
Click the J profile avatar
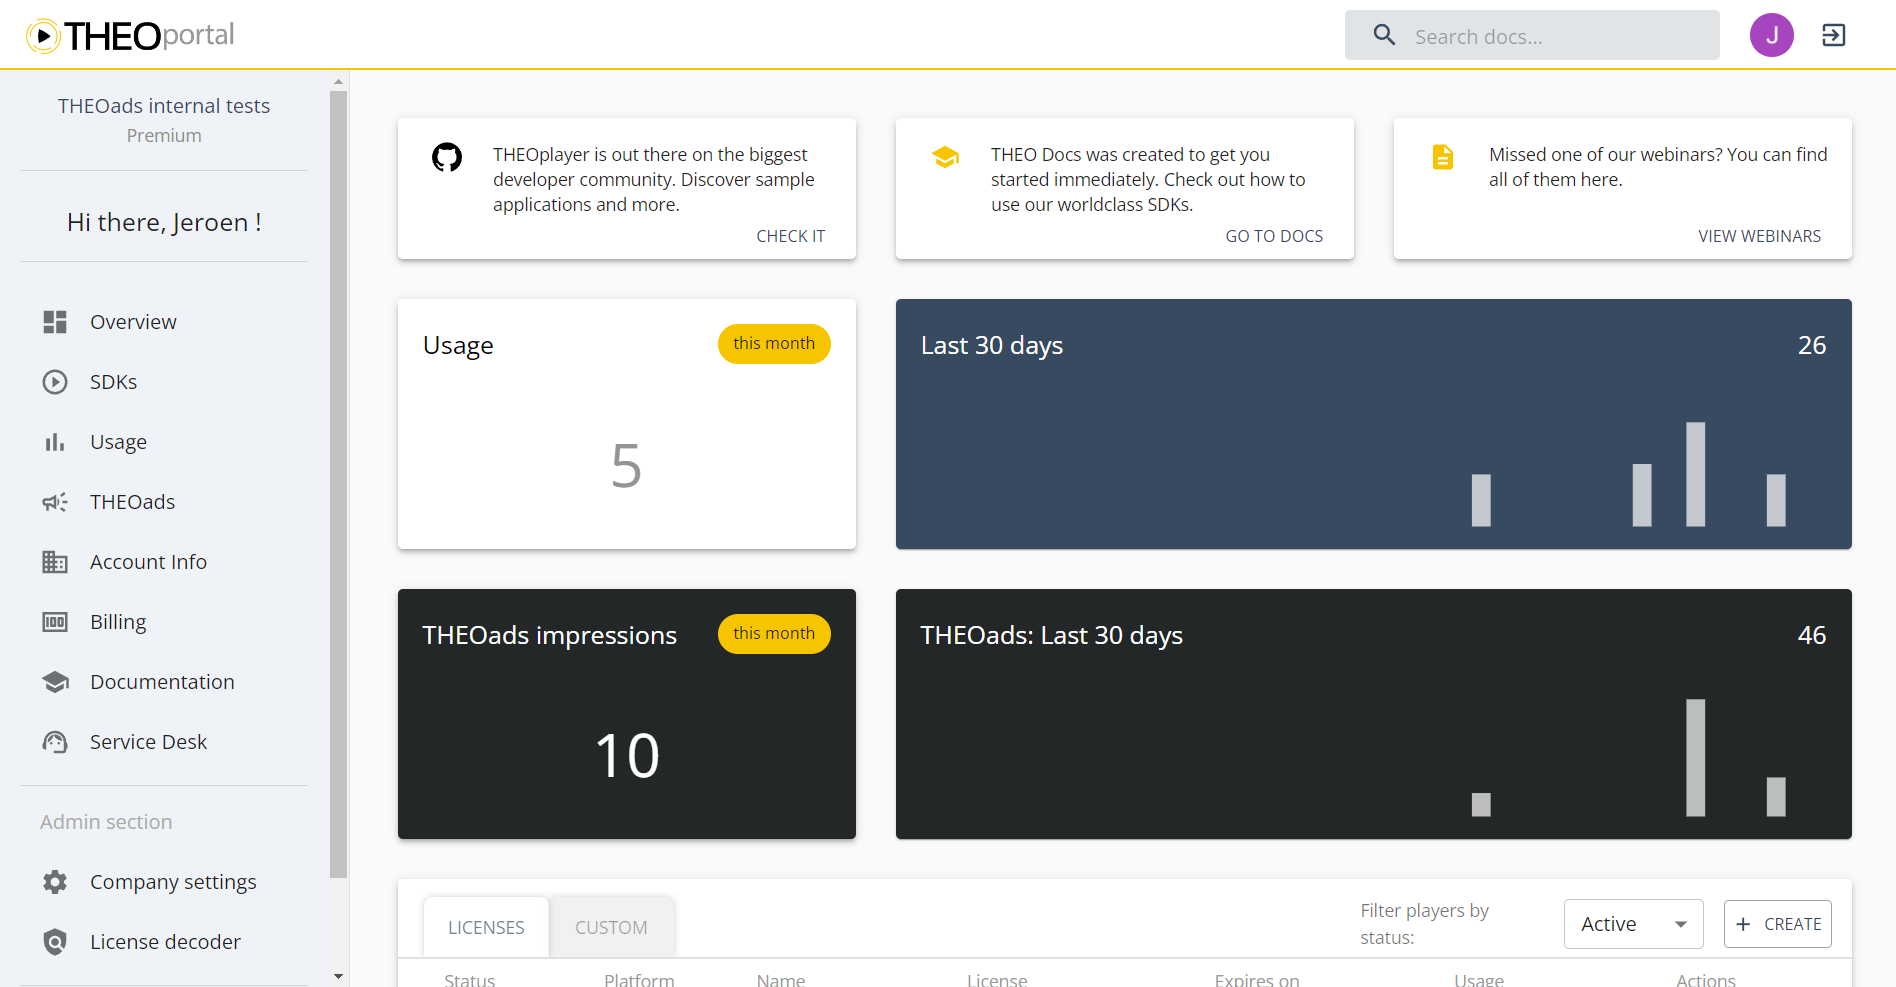tap(1771, 34)
